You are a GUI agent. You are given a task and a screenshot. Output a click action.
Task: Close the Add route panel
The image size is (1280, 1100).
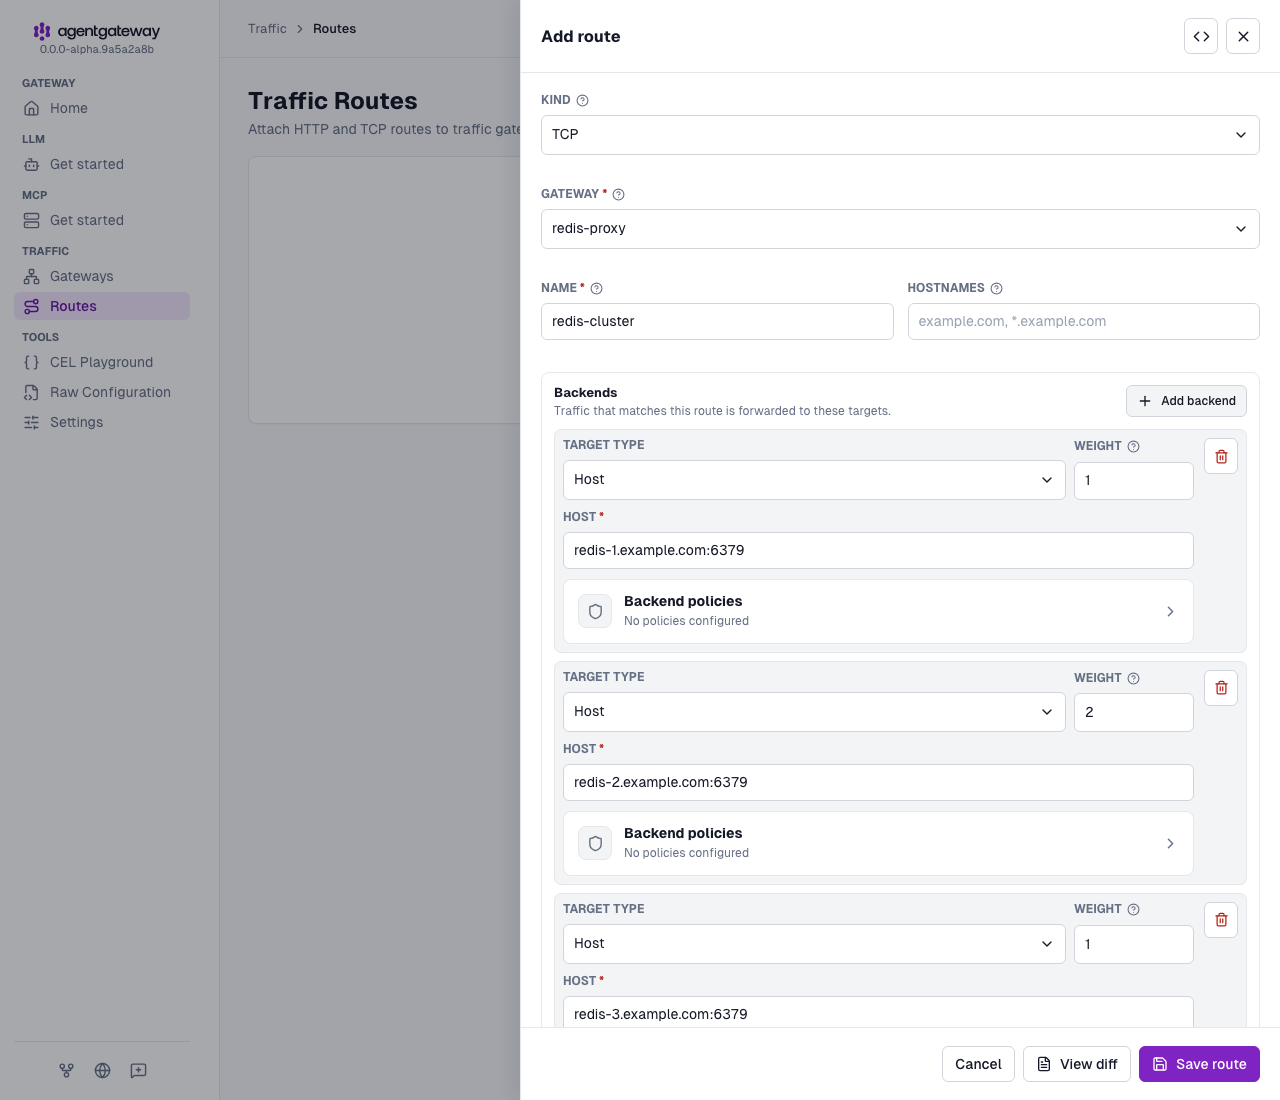click(x=1243, y=36)
